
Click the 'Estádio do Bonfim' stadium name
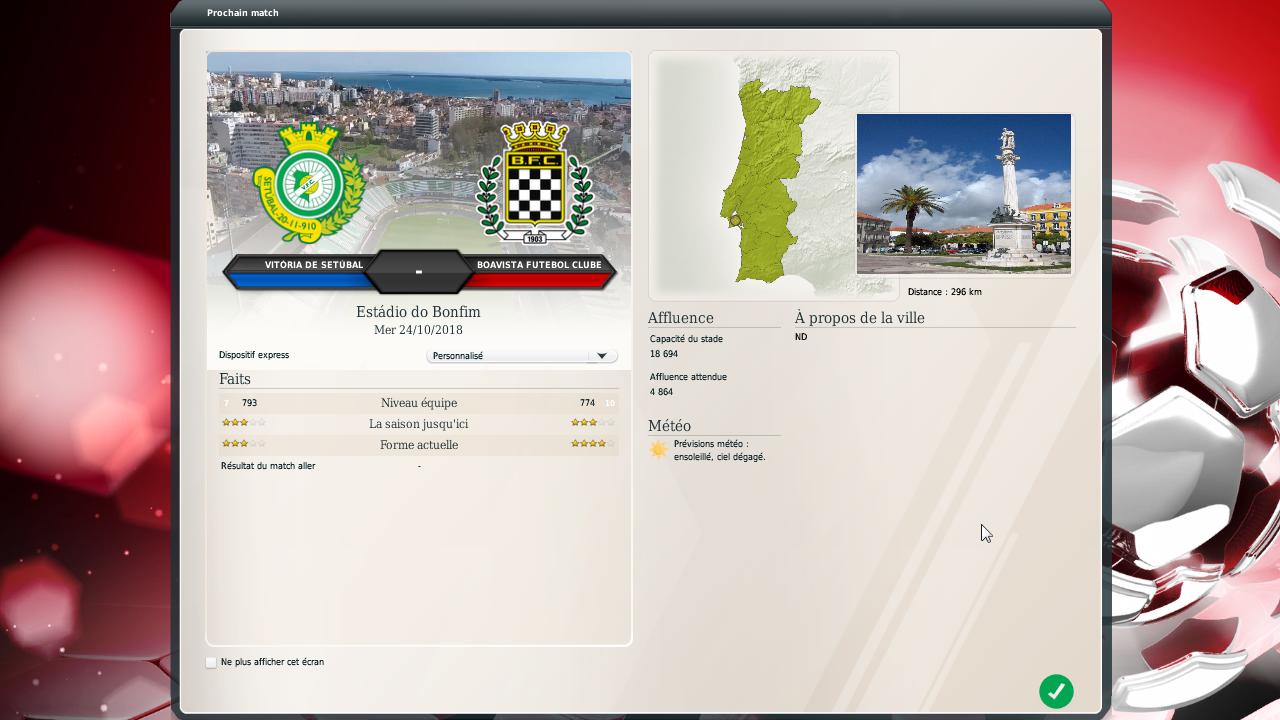pyautogui.click(x=418, y=312)
